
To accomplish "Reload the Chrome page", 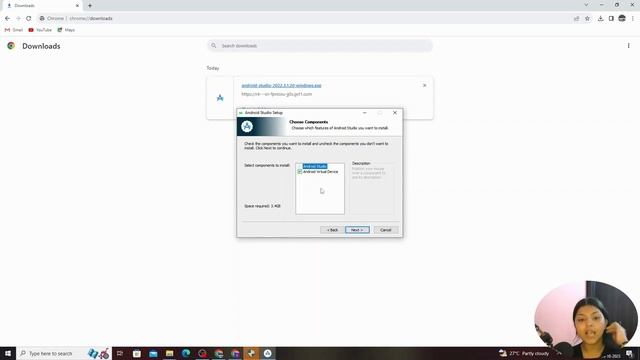I will (x=29, y=18).
